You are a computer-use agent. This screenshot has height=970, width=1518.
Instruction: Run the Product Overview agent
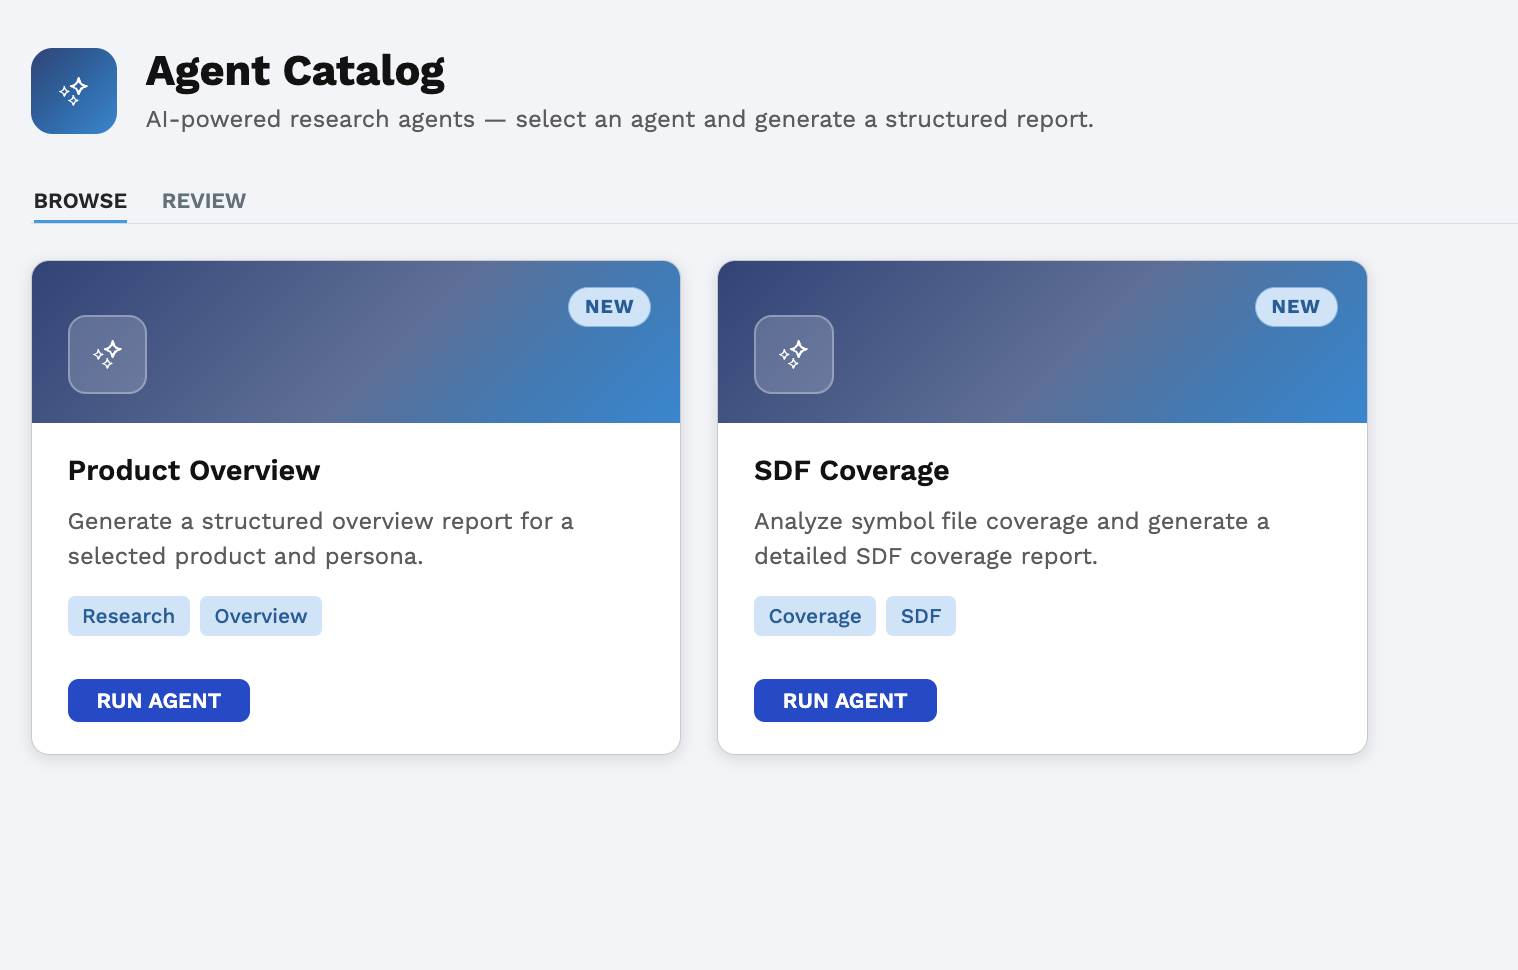point(159,700)
